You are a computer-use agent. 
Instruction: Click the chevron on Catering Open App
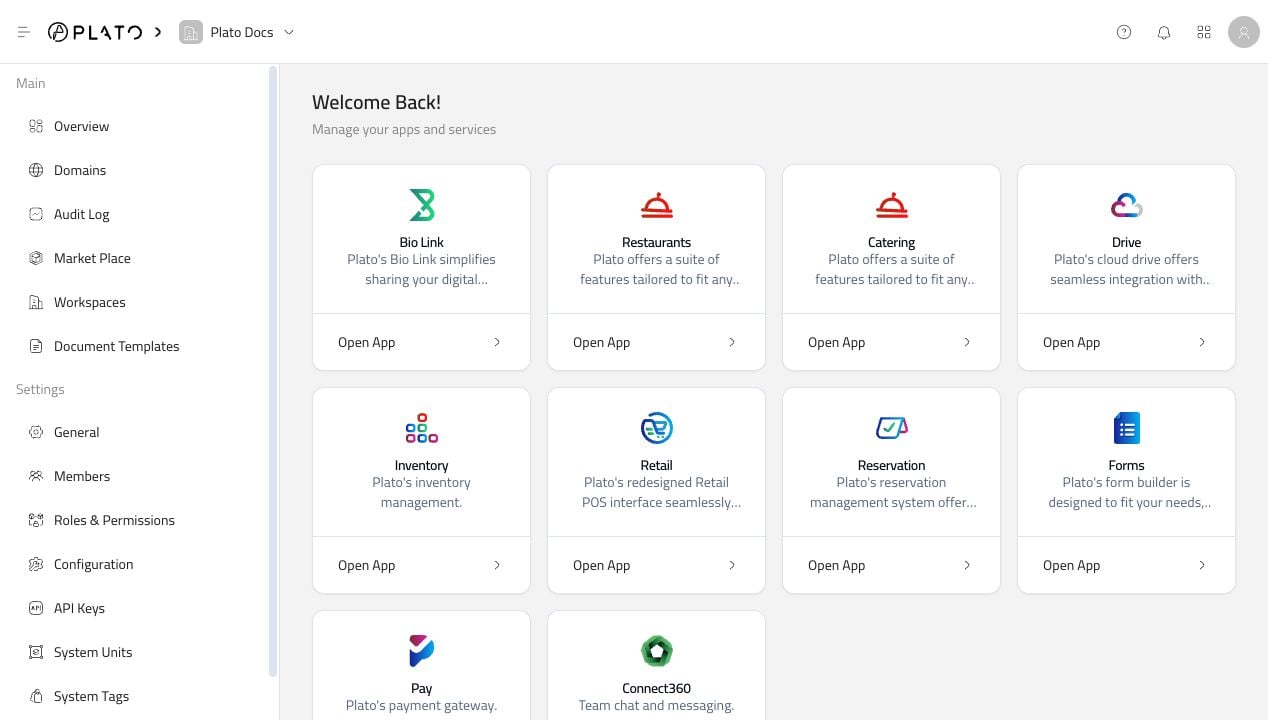967,342
